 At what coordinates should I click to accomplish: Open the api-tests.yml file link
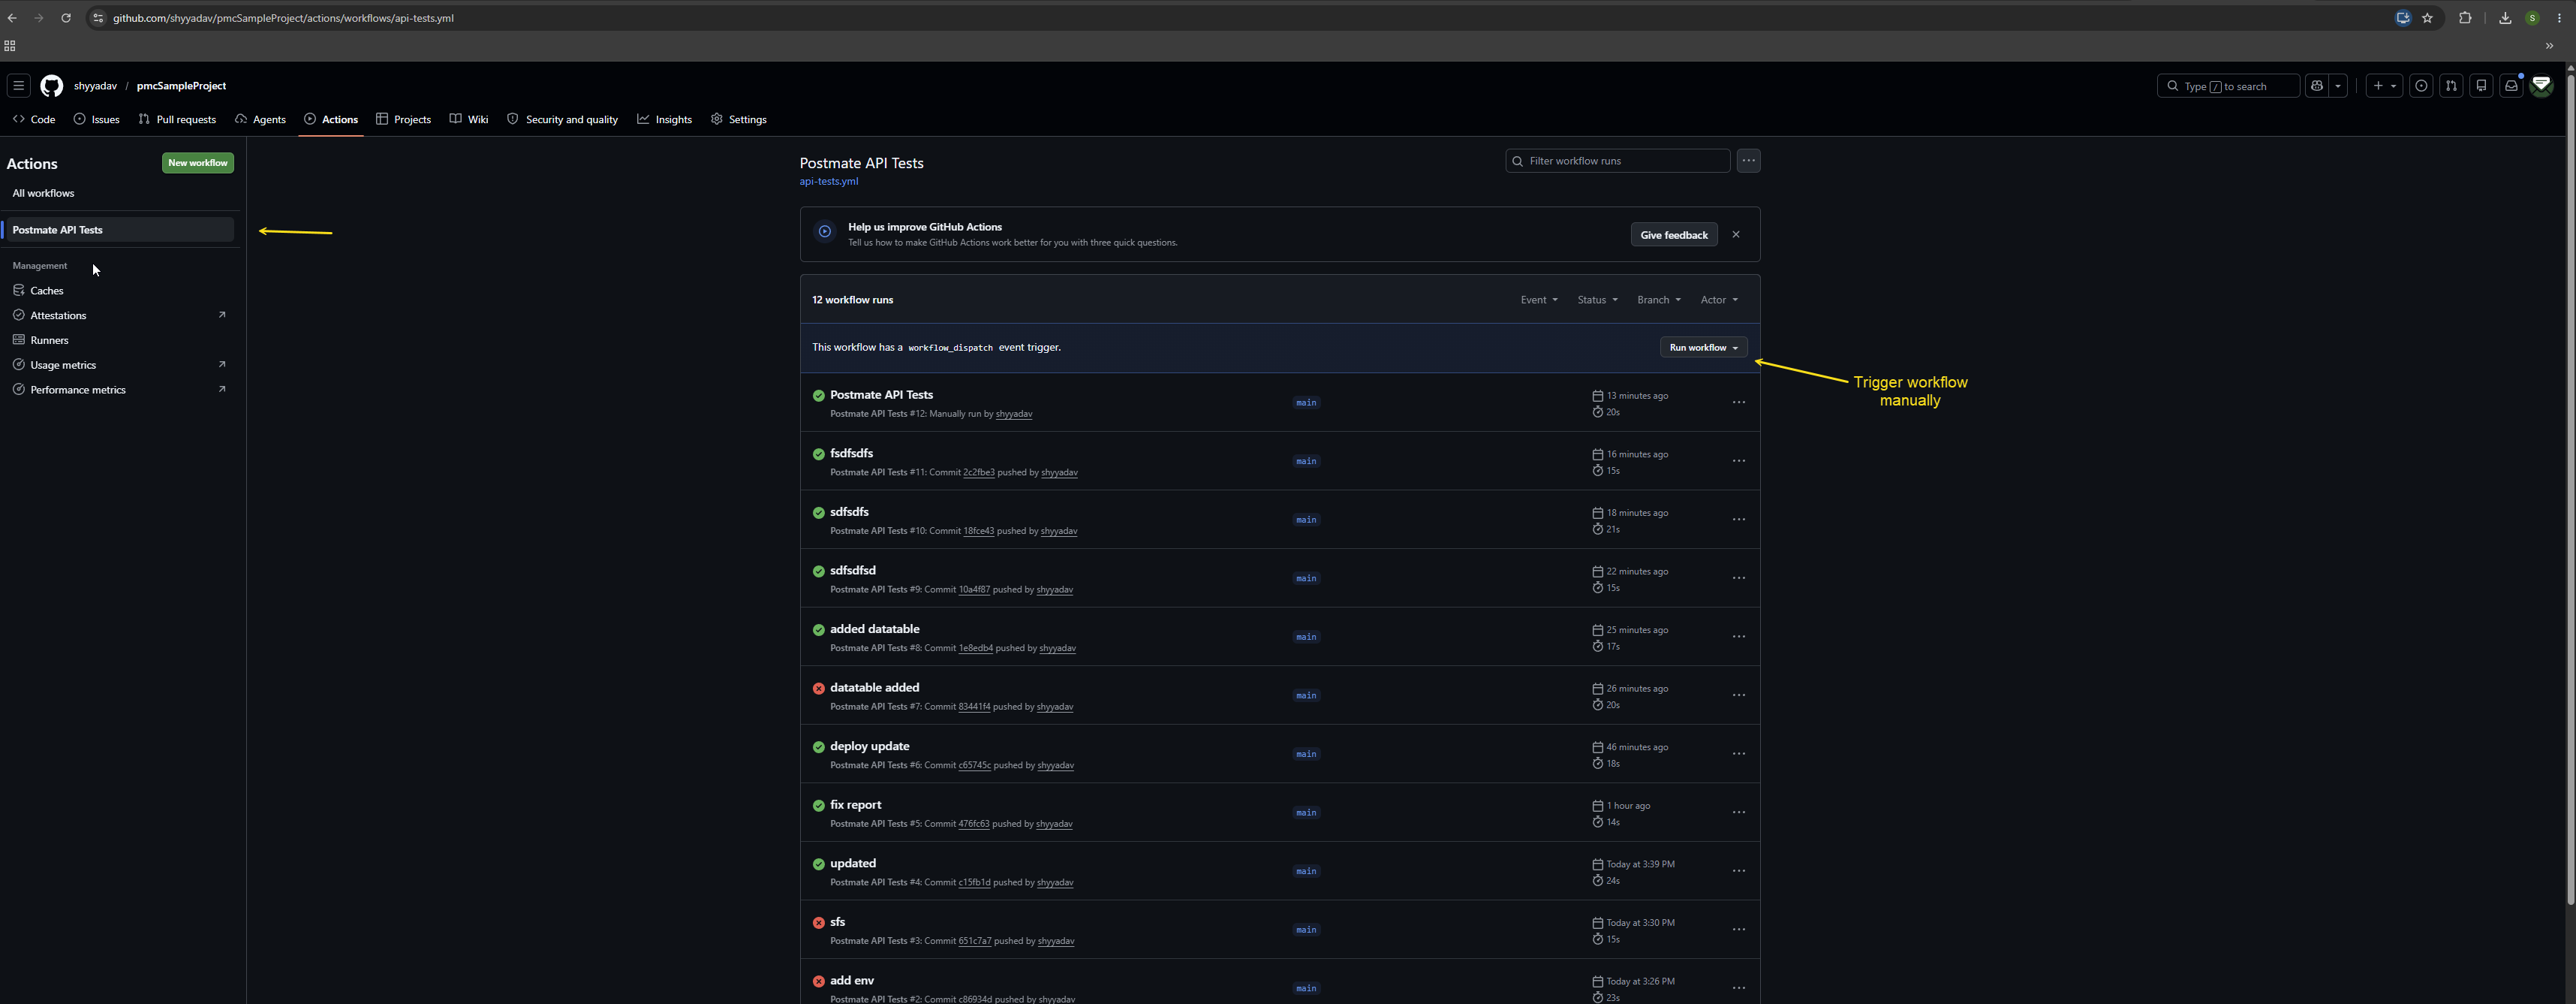pos(828,182)
